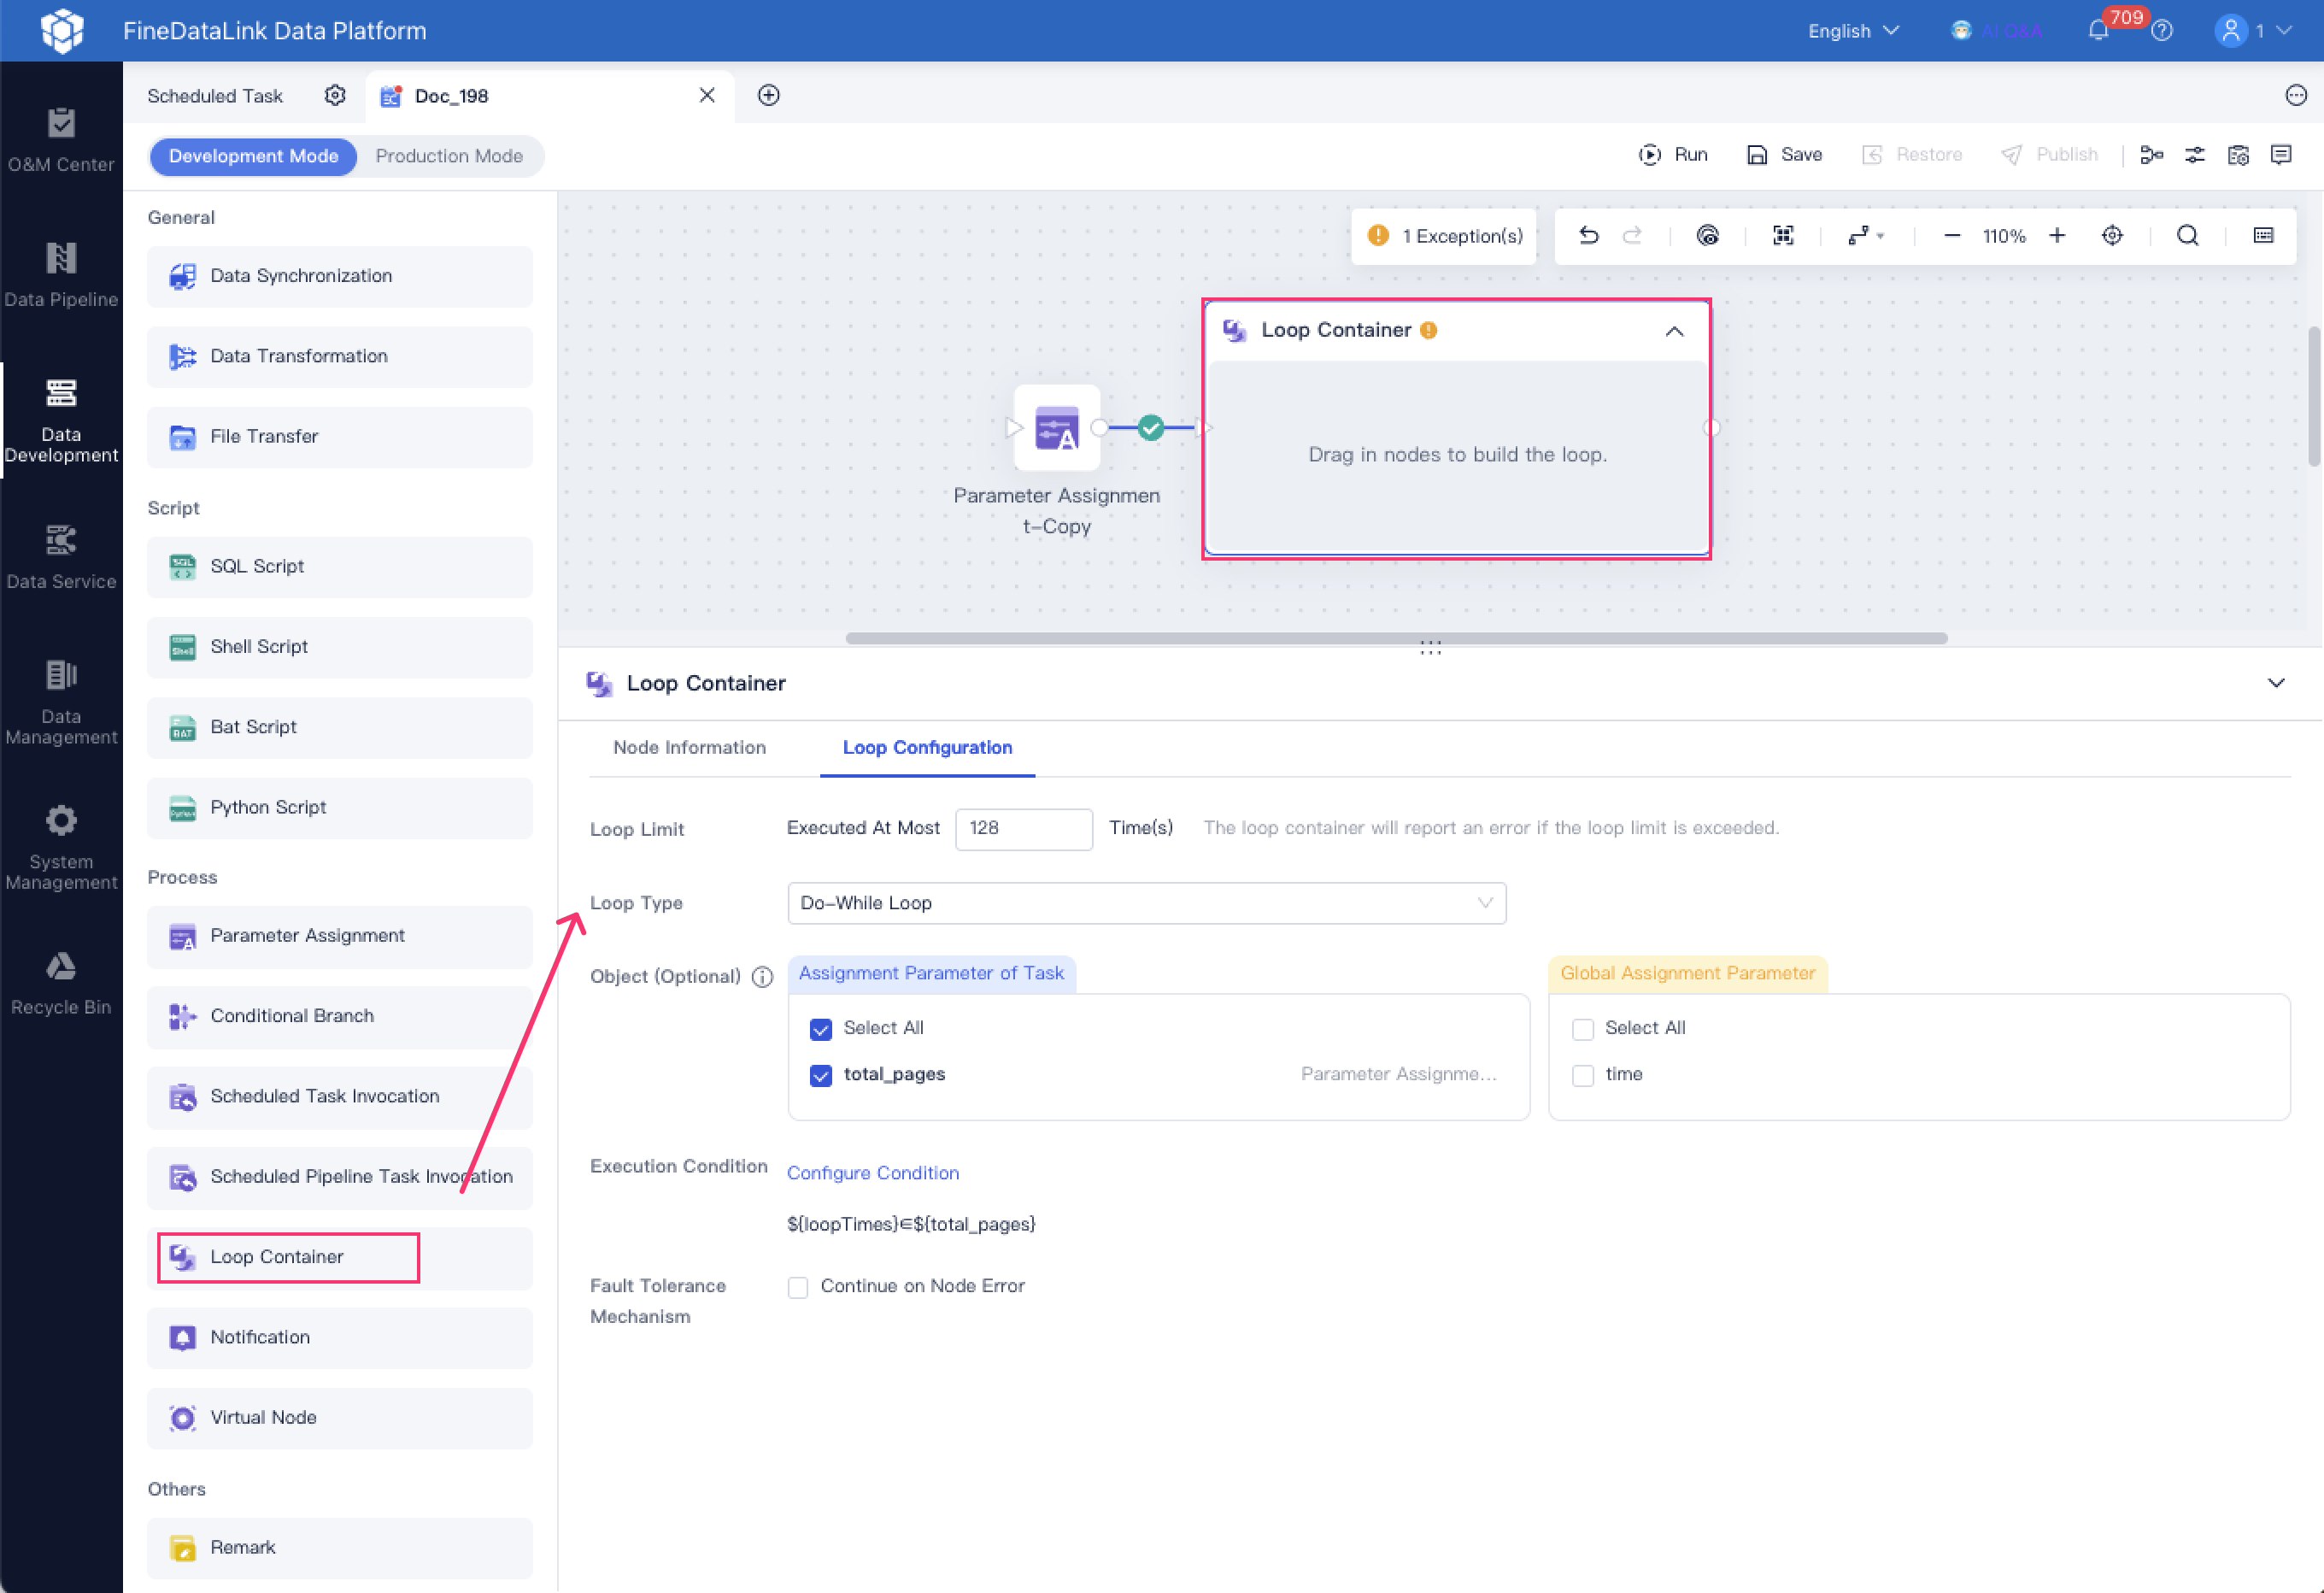
Task: Click the canvas vertical scrollbar
Action: pos(2315,396)
